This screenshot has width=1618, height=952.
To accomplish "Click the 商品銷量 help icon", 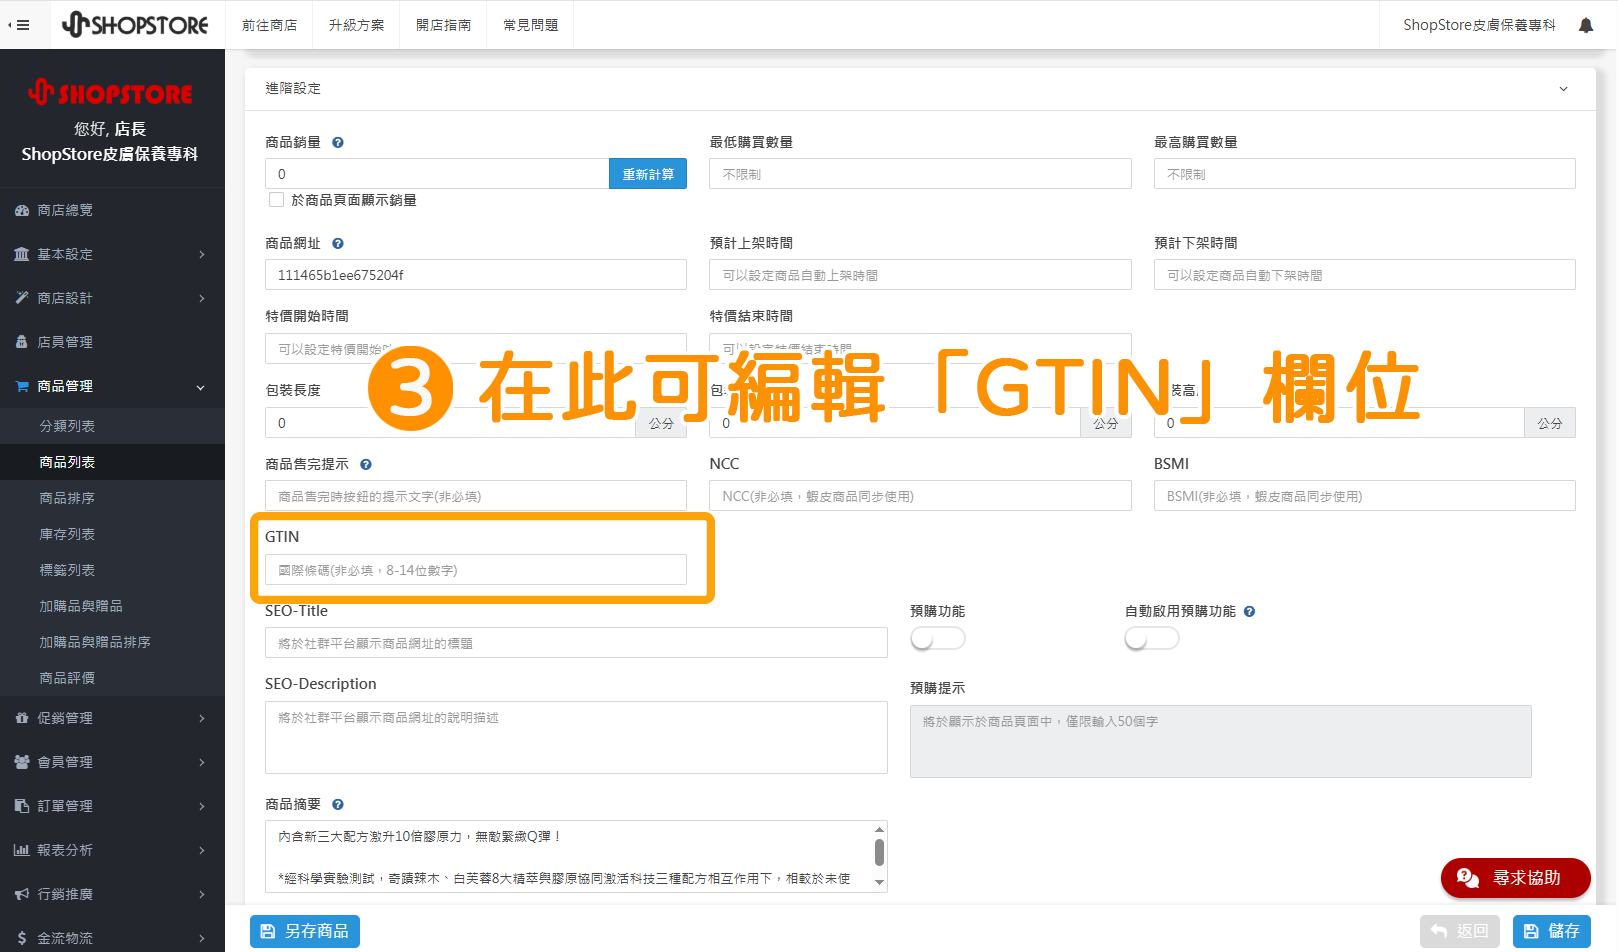I will coord(338,143).
